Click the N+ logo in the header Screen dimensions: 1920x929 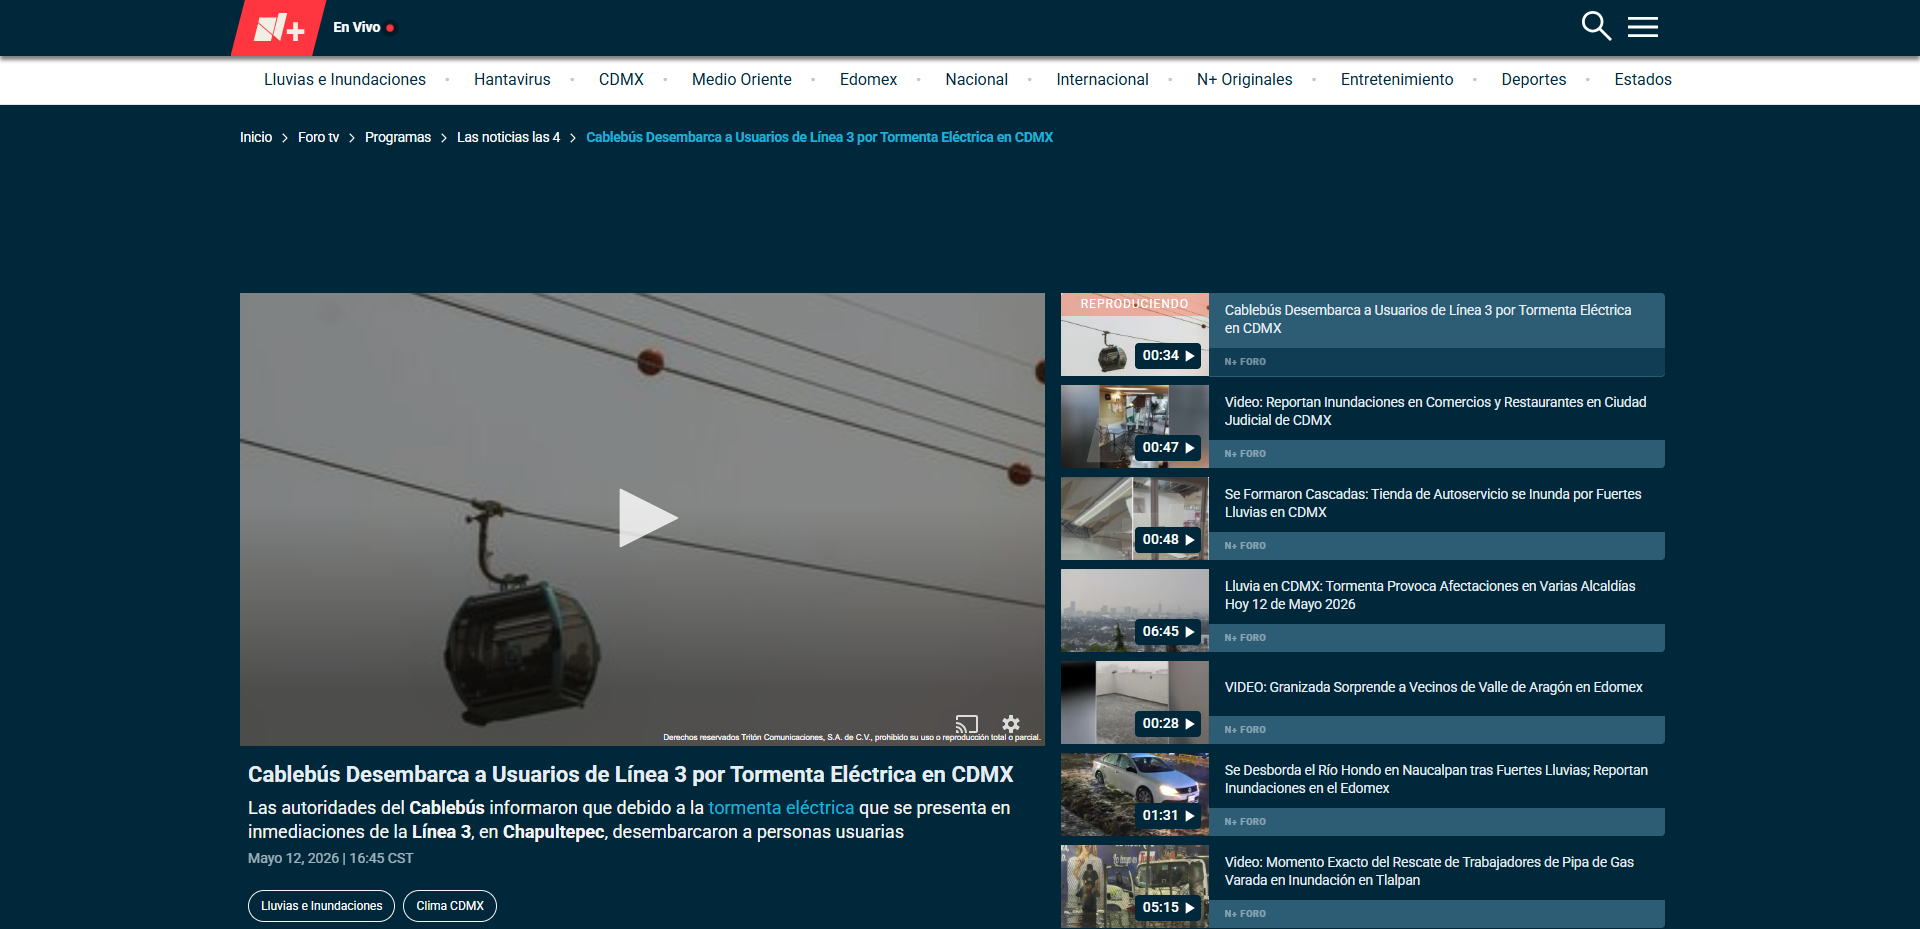pyautogui.click(x=279, y=27)
